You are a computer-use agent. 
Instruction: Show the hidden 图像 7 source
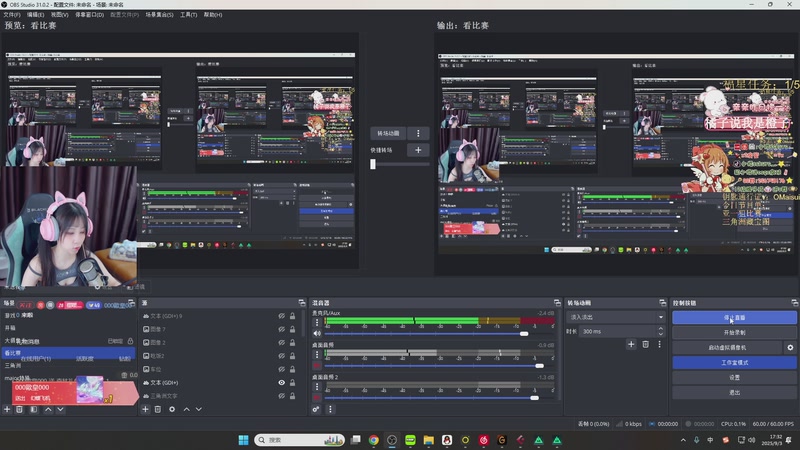pos(282,330)
